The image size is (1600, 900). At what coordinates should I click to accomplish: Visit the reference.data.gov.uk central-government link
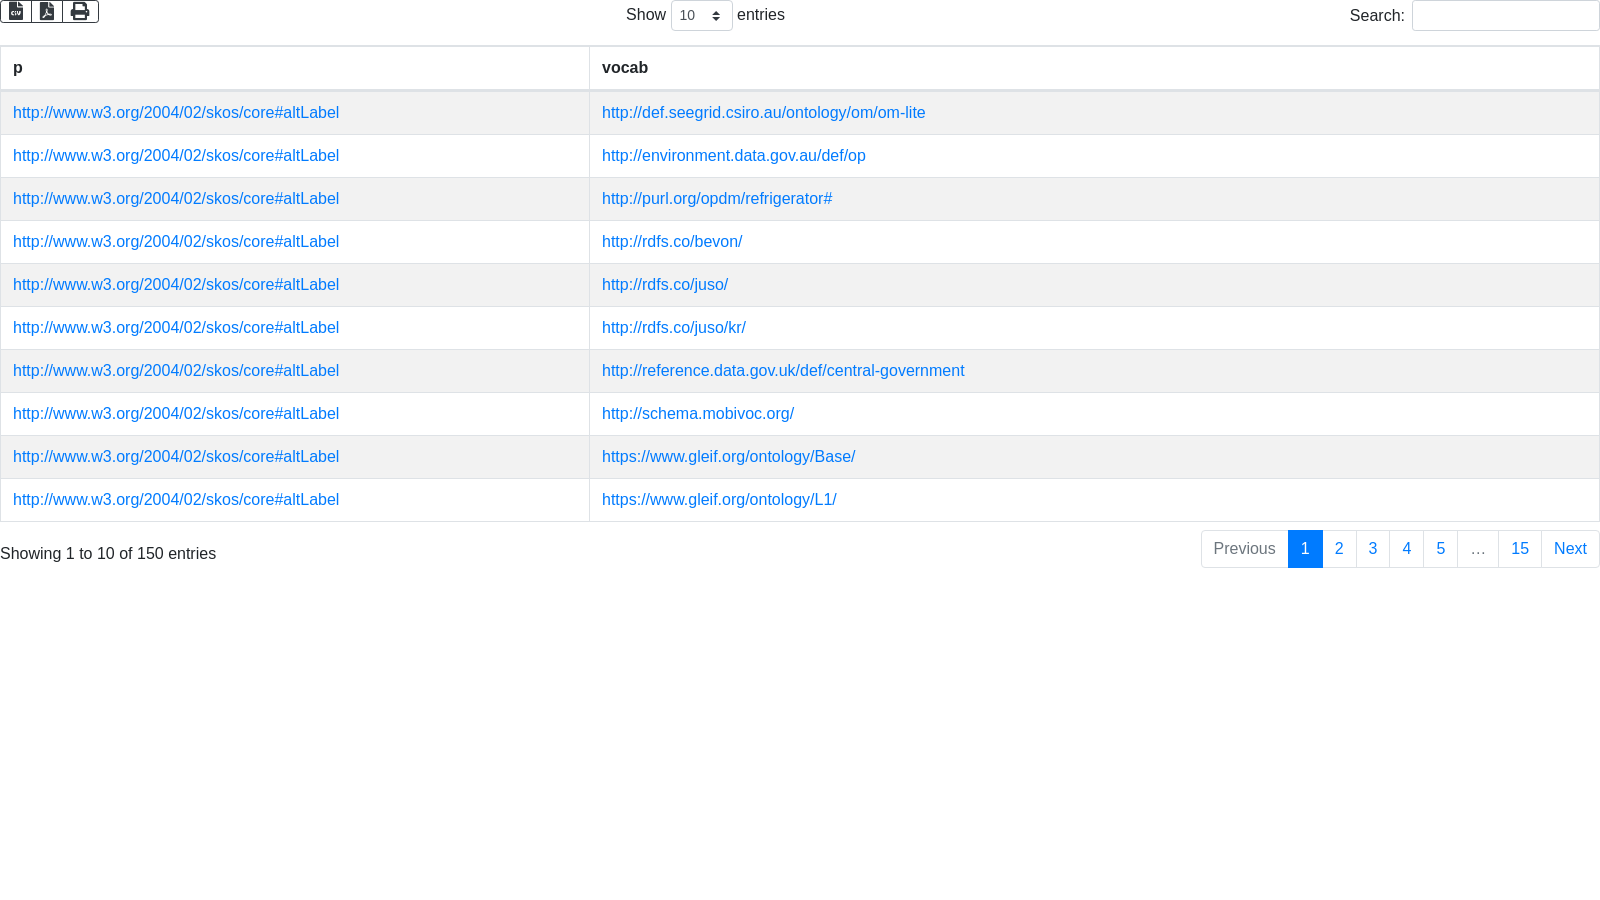point(782,371)
